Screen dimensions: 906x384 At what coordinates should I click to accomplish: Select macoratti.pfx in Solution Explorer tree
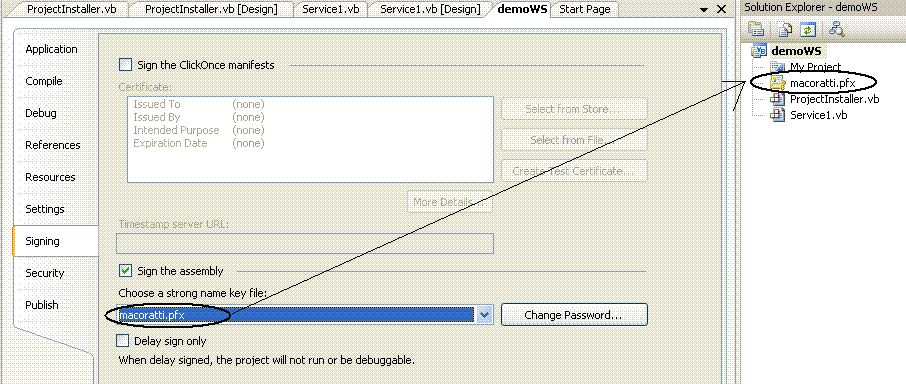point(822,83)
